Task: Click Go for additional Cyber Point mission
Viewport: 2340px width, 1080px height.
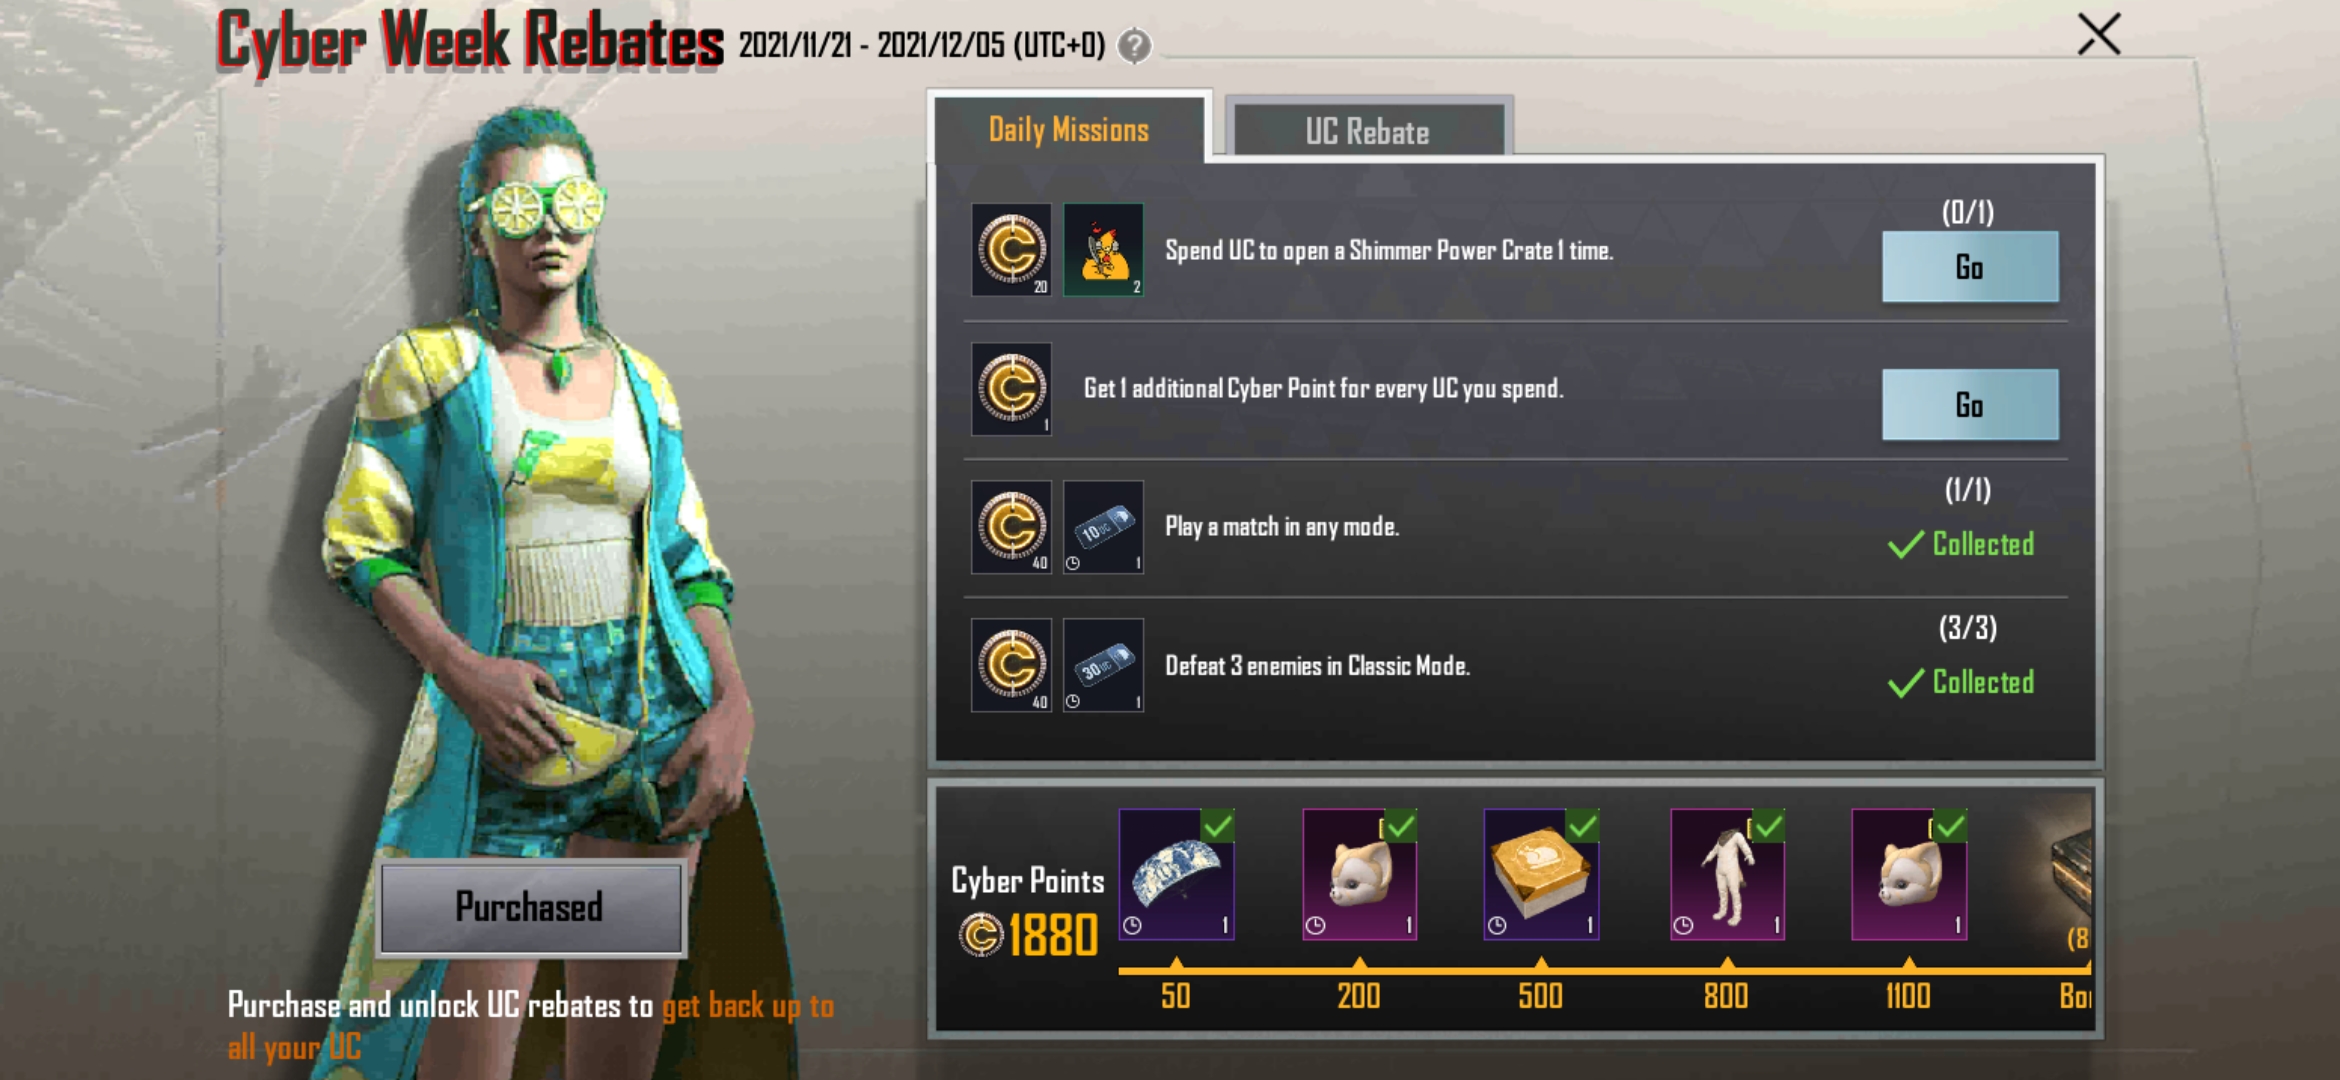Action: (x=1970, y=405)
